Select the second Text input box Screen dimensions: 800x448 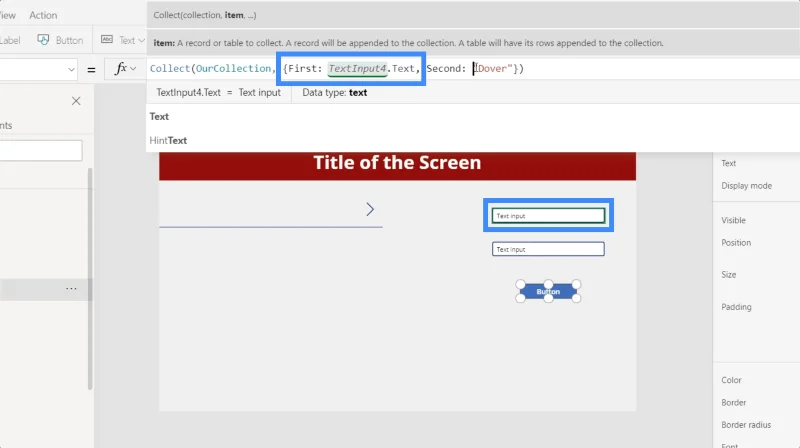[x=548, y=249]
